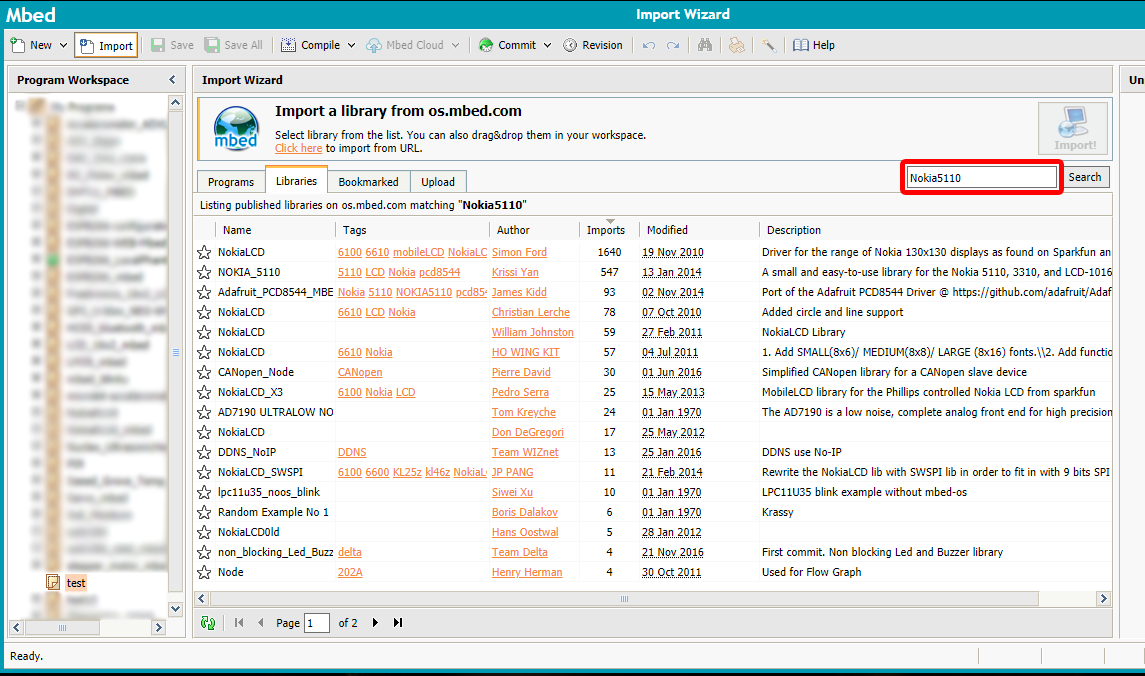Click the binoculars Find icon in toolbar
The height and width of the screenshot is (676, 1145).
click(705, 45)
